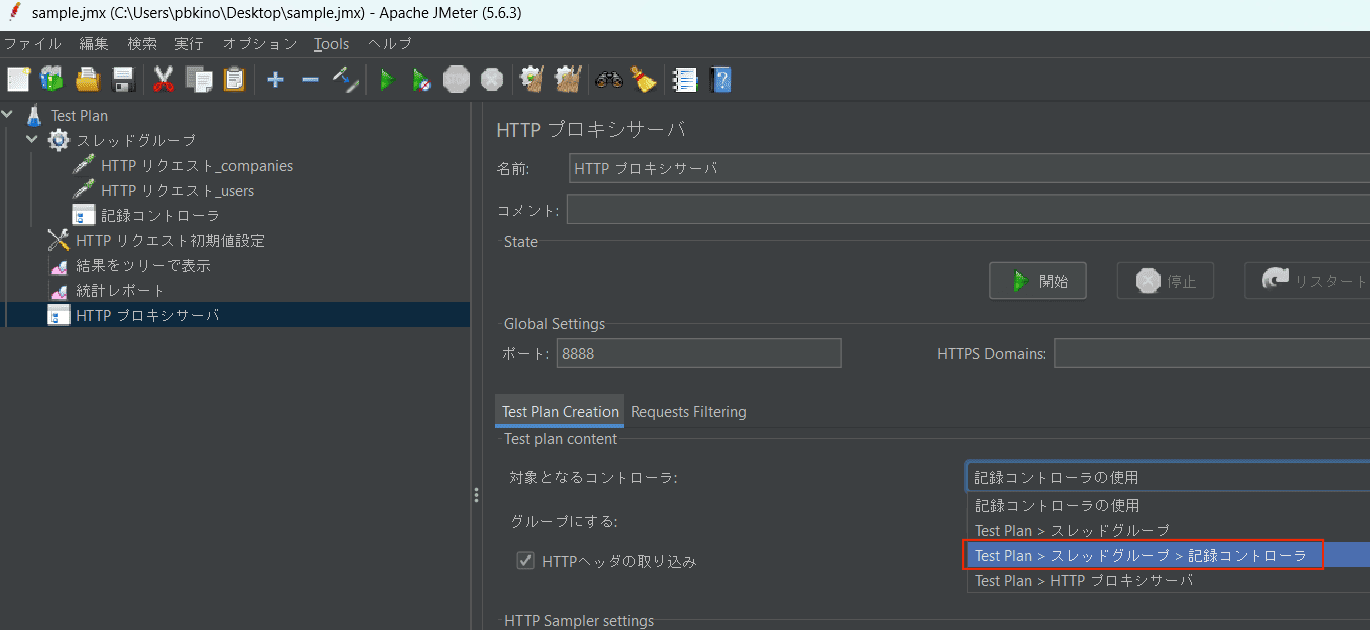Collapse the スレッドグループ tree node arrow

tap(32, 139)
